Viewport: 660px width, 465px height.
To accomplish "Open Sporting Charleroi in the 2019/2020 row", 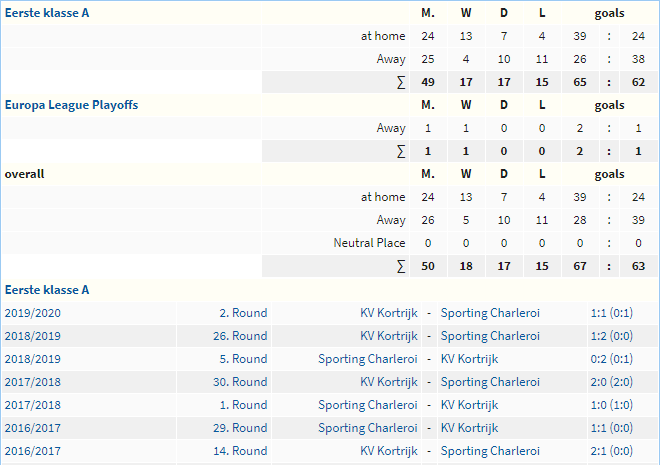I will pos(490,313).
